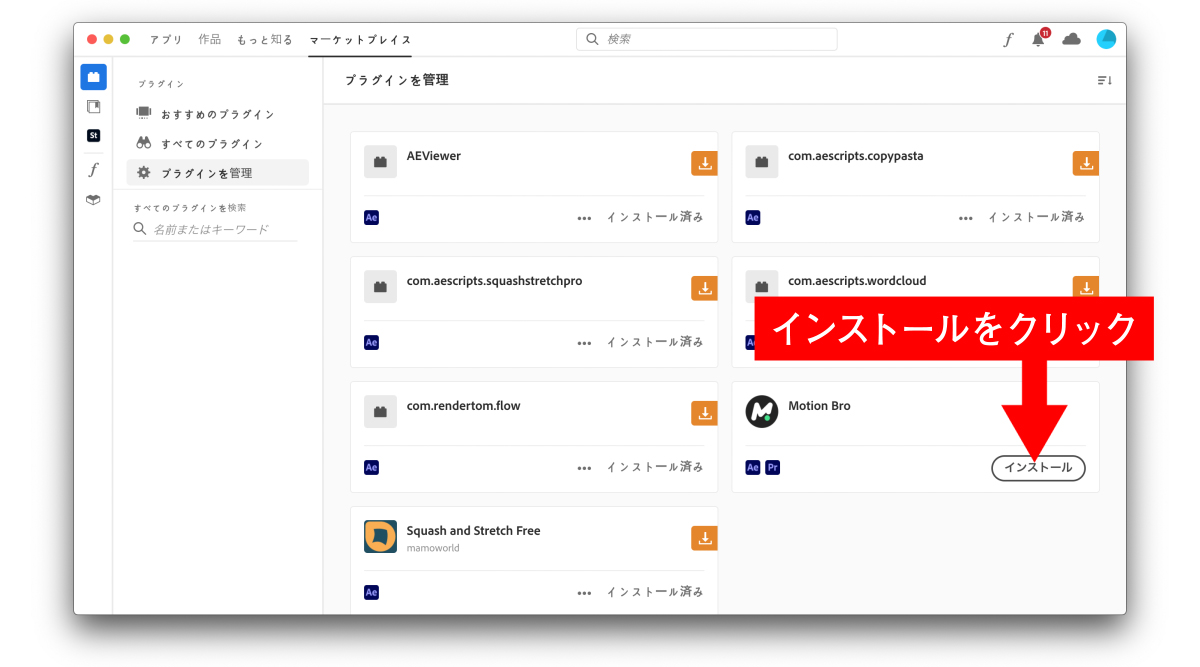
Task: Switch to the 作品 tab
Action: (x=210, y=40)
